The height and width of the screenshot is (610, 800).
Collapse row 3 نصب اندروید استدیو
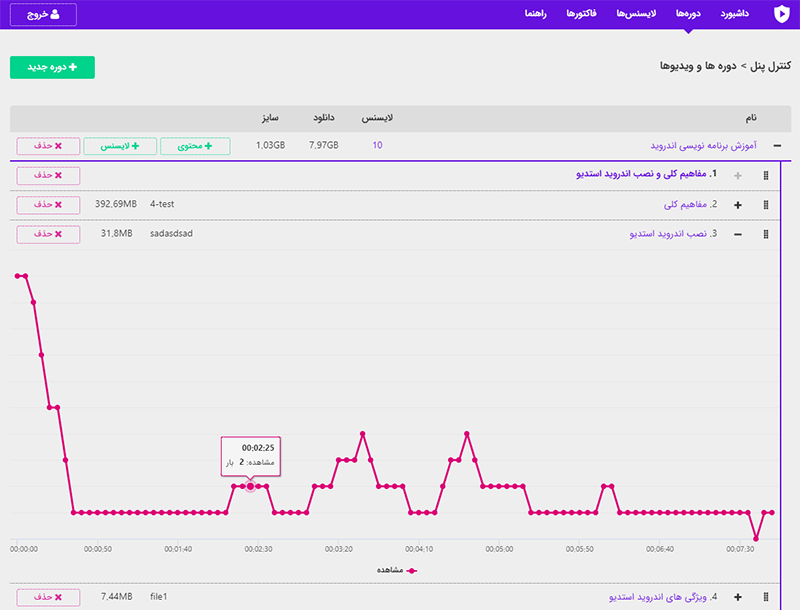tap(738, 235)
